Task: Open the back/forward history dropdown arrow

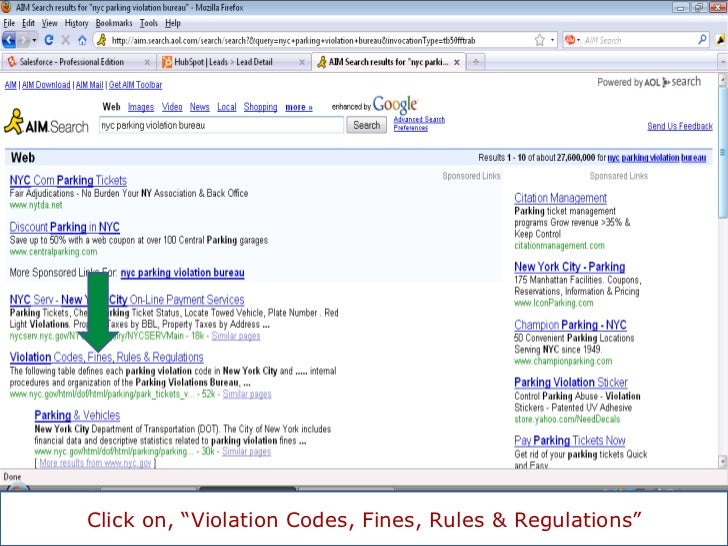Action: pos(34,40)
